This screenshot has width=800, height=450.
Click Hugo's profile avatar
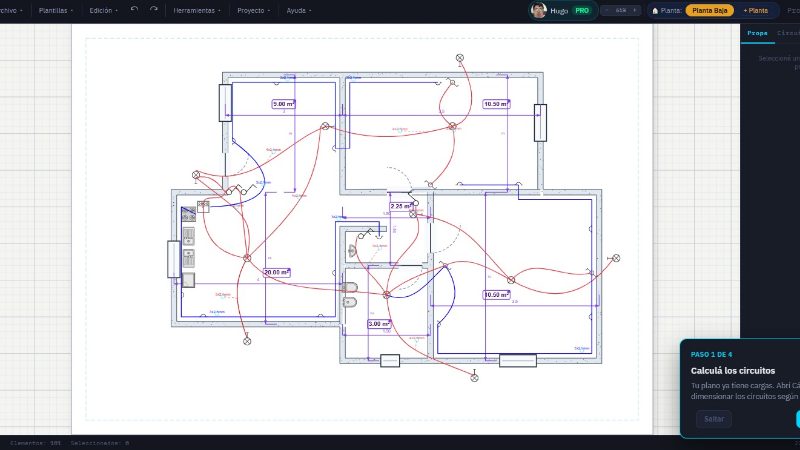(538, 10)
